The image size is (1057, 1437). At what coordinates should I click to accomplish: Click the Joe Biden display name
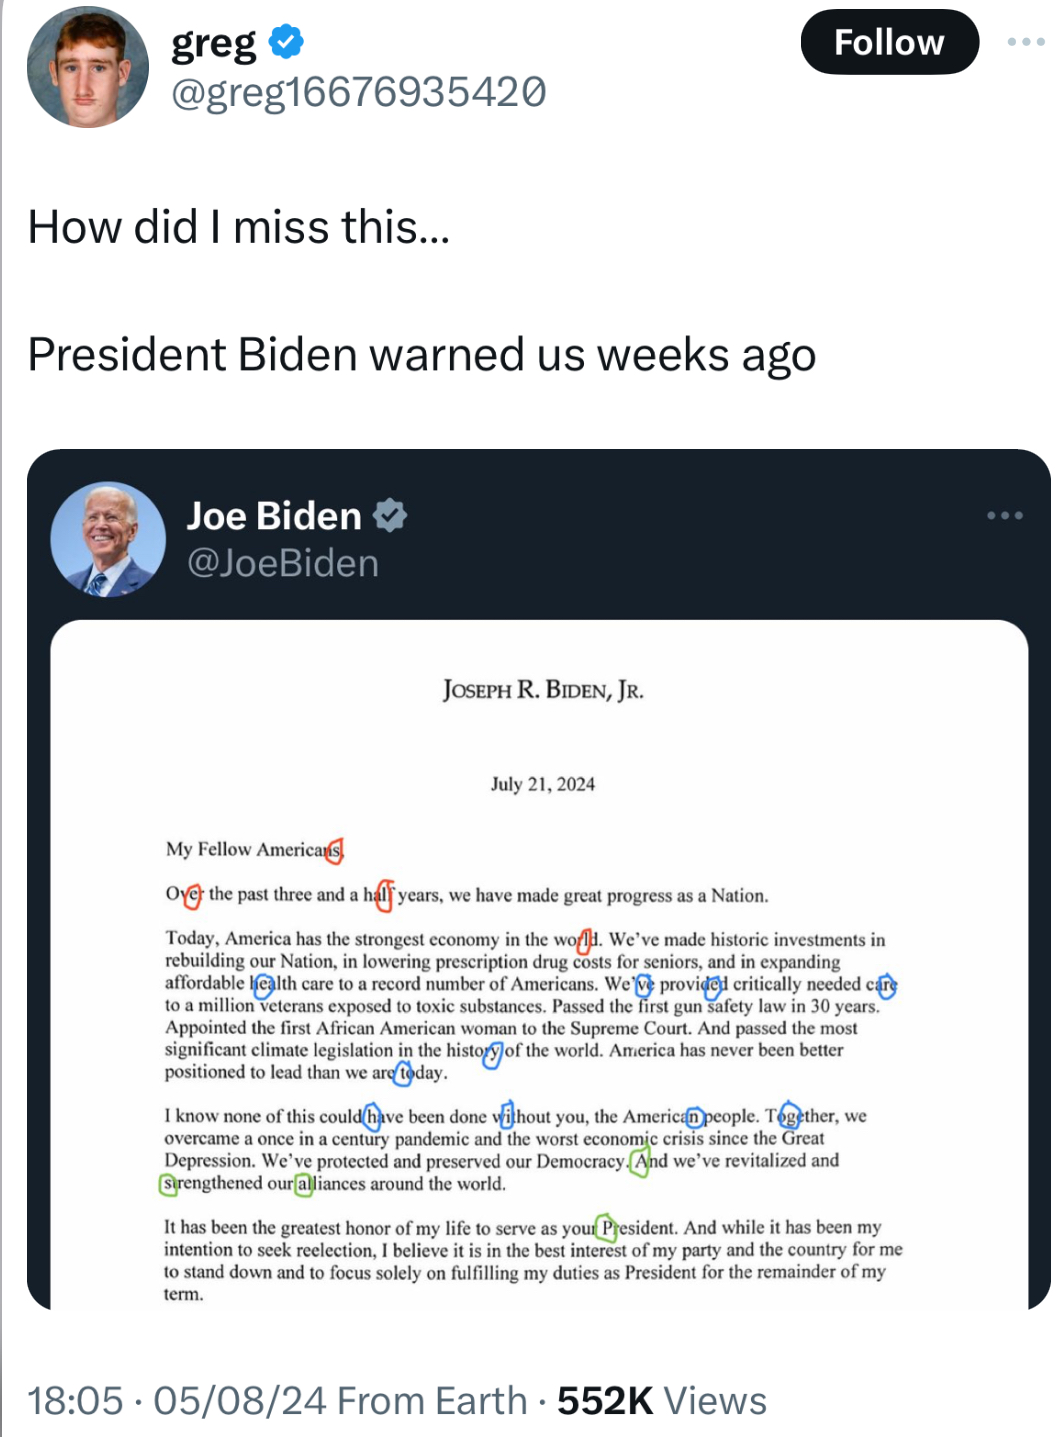(x=274, y=516)
